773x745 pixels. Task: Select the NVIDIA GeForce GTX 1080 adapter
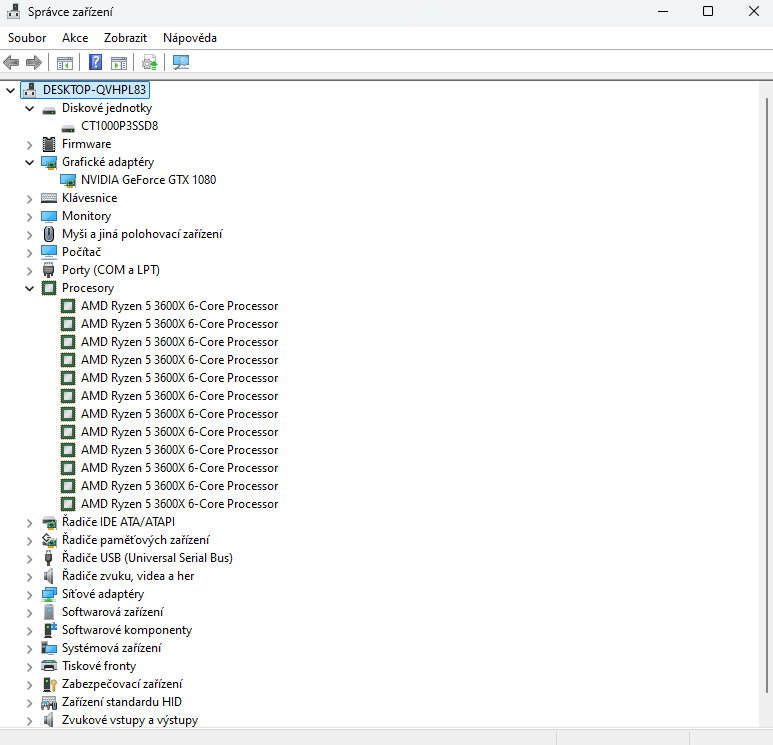click(148, 180)
